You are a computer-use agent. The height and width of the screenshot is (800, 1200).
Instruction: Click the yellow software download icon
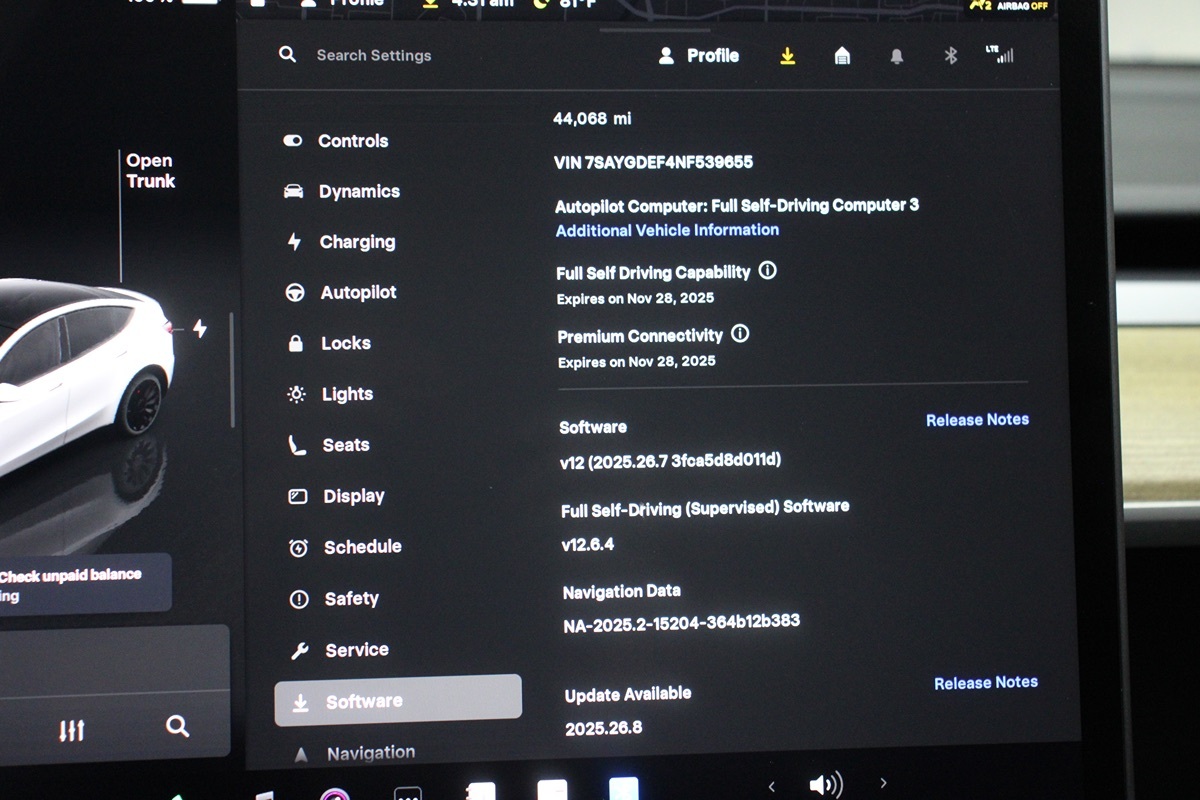click(x=788, y=57)
